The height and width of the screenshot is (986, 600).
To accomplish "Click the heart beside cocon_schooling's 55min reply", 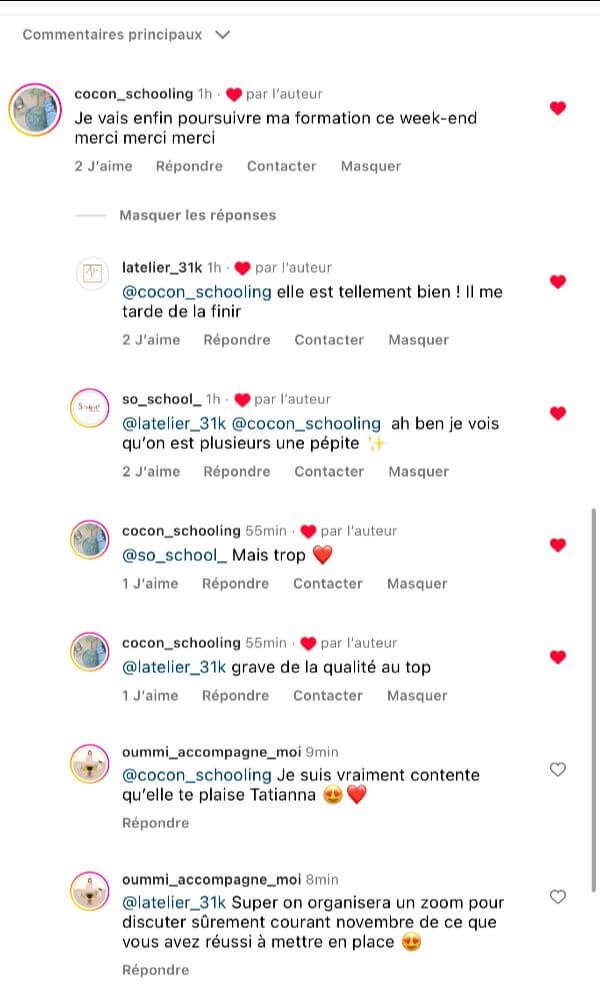I will point(558,545).
